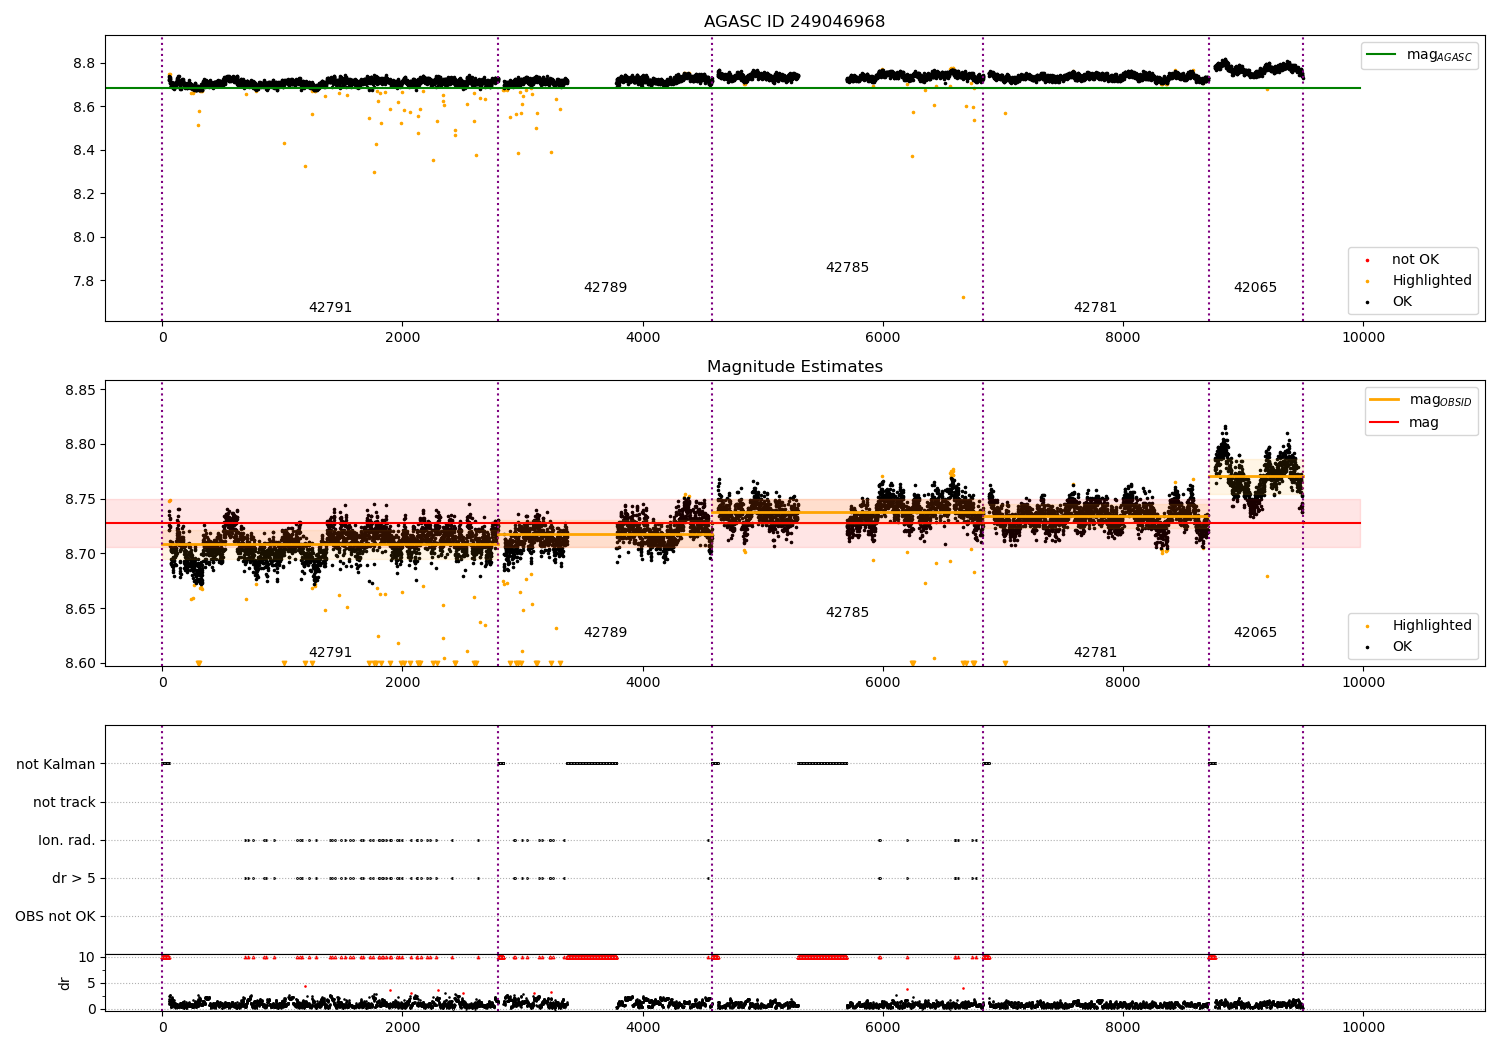Click the green mag AGASC legend entry
Viewport: 1500px width, 1050px height.
pyautogui.click(x=1419, y=55)
